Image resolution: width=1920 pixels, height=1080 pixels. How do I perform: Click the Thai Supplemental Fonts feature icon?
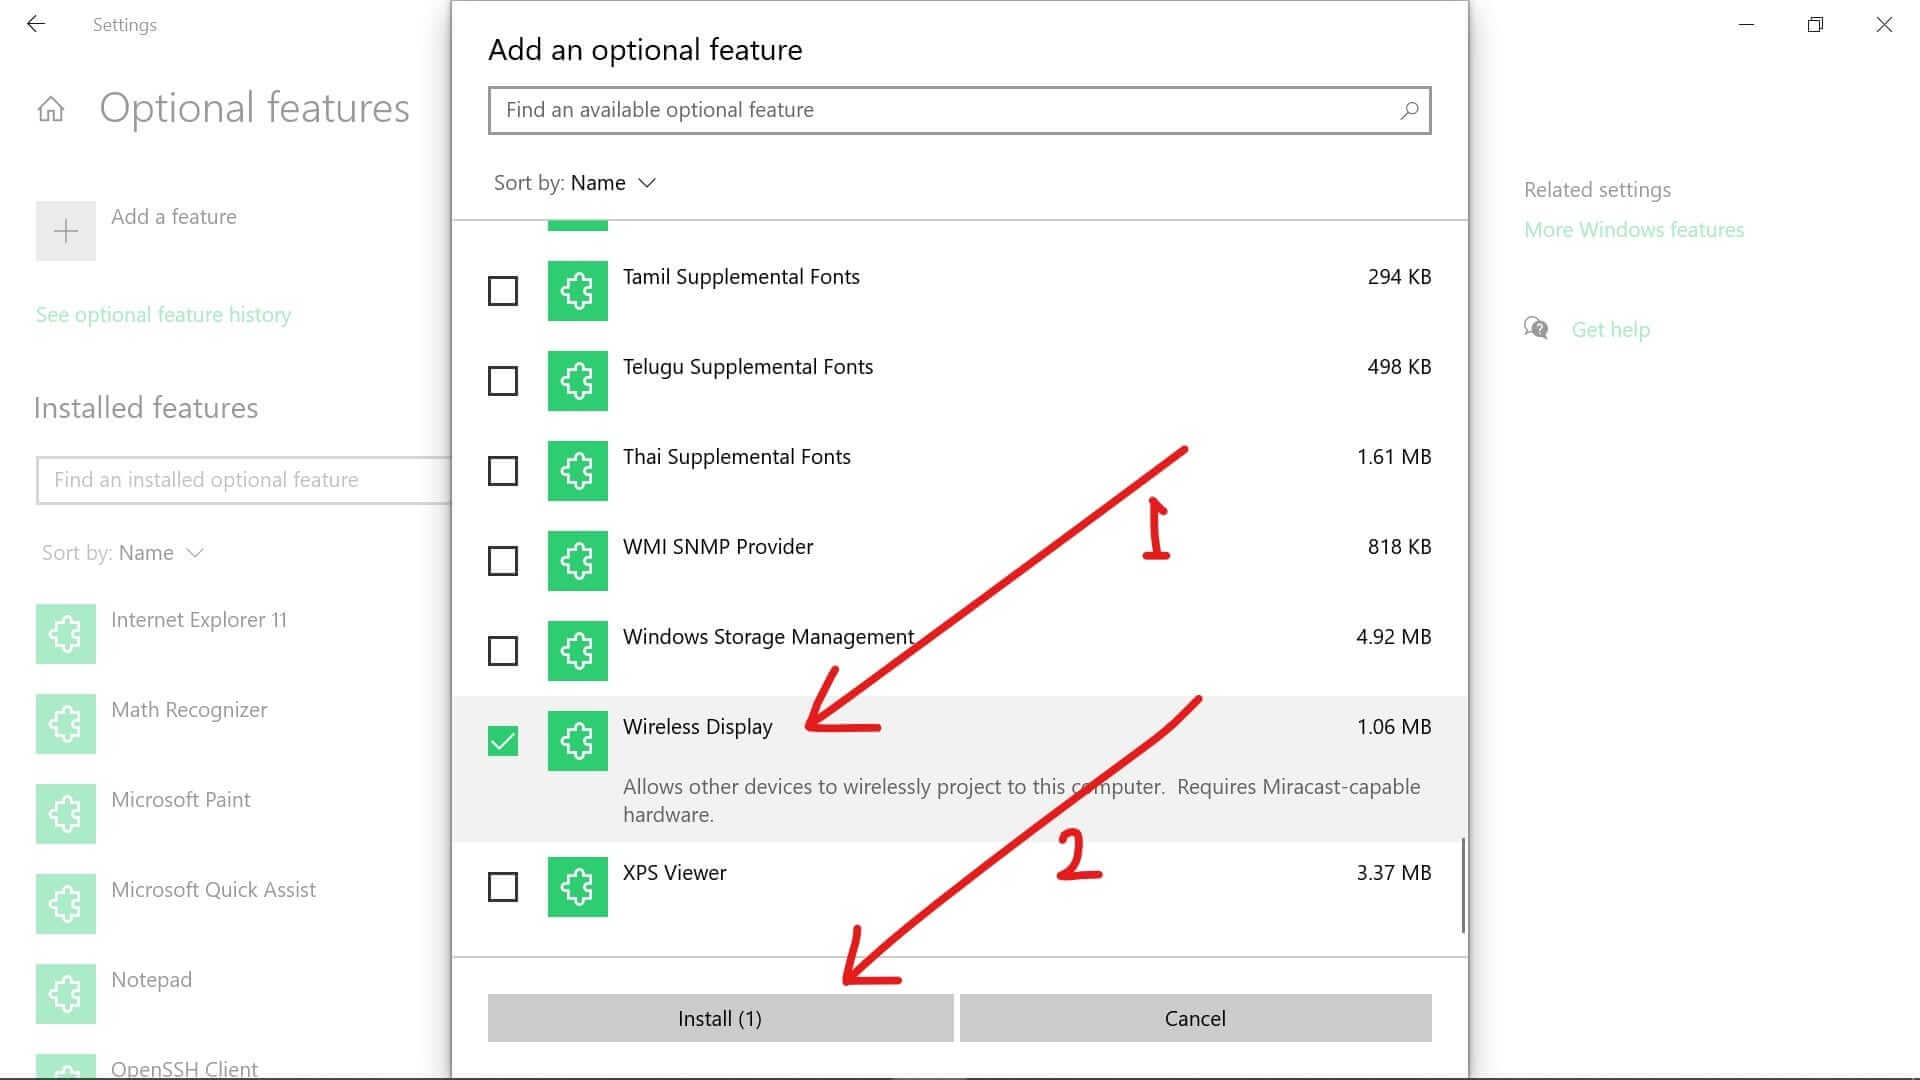tap(577, 471)
